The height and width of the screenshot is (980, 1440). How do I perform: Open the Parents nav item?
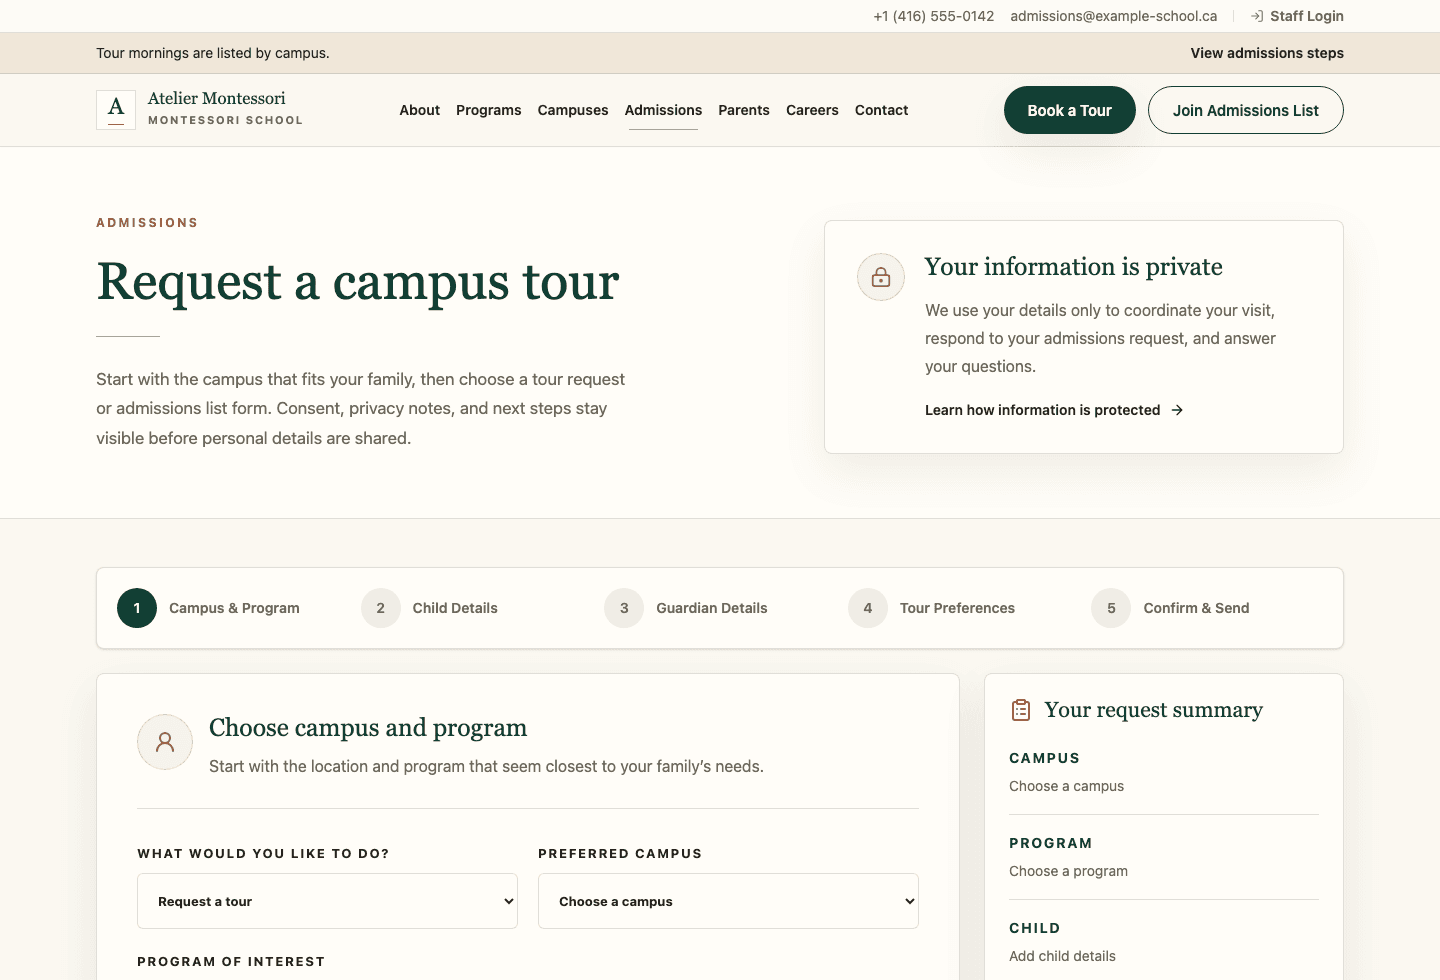(x=744, y=110)
